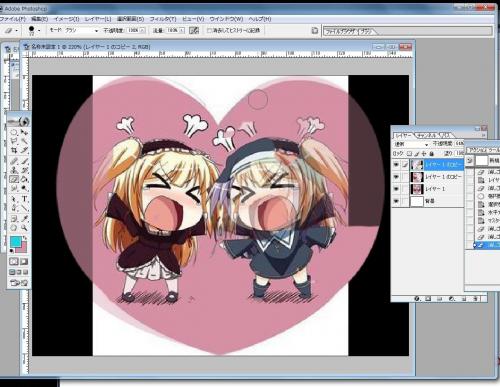
Task: Select the Dodge tool
Action: (x=24, y=188)
